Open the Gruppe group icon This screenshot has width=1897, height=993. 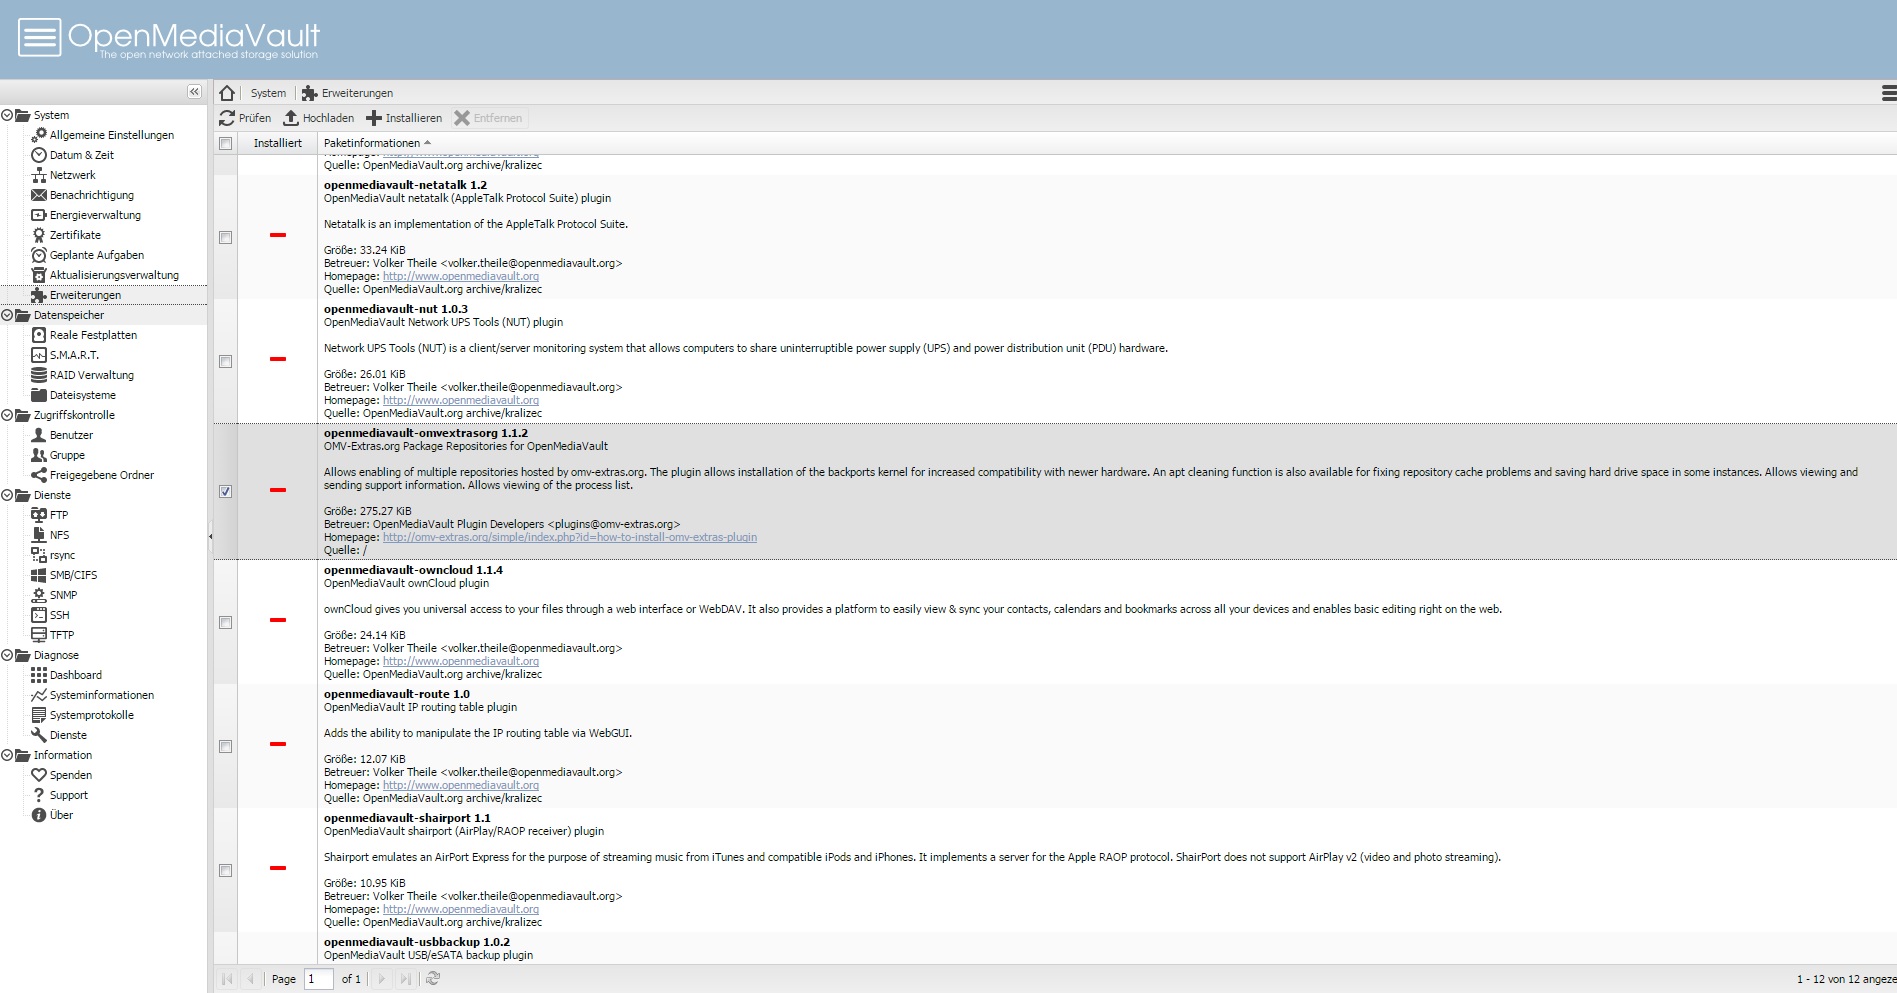39,455
